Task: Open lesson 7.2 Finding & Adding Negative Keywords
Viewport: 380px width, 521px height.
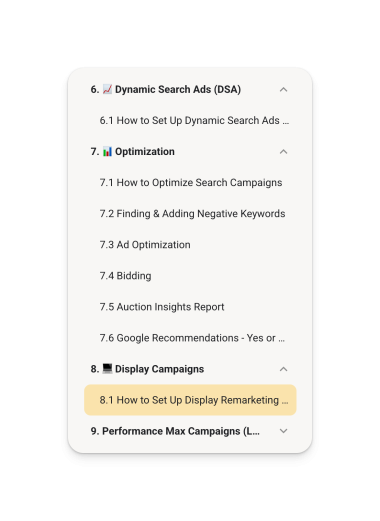Action: coord(190,214)
